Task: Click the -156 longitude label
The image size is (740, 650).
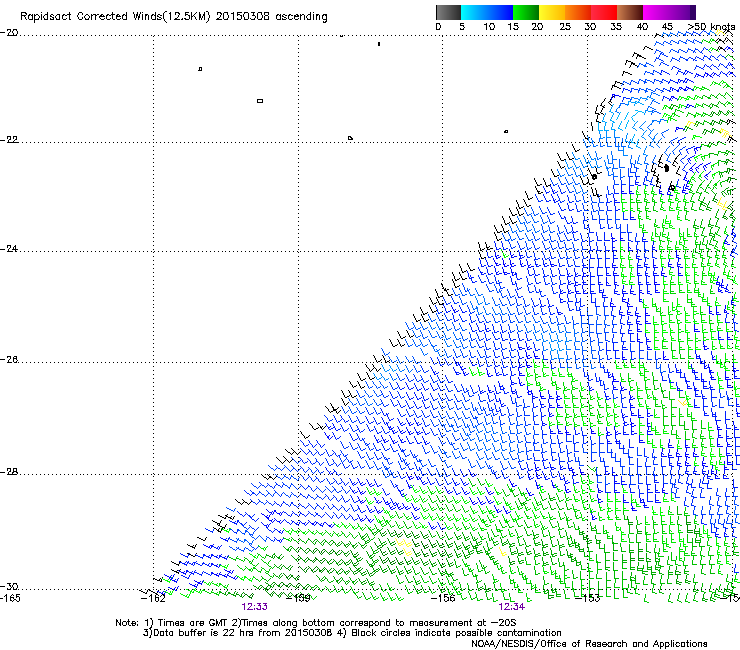Action: (x=443, y=598)
